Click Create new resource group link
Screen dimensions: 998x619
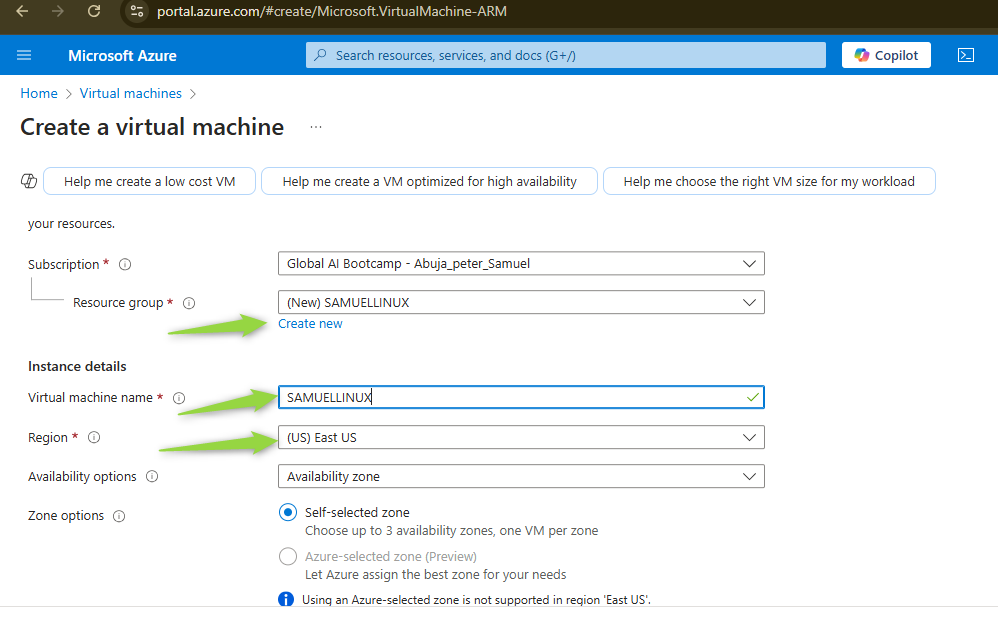coord(310,324)
